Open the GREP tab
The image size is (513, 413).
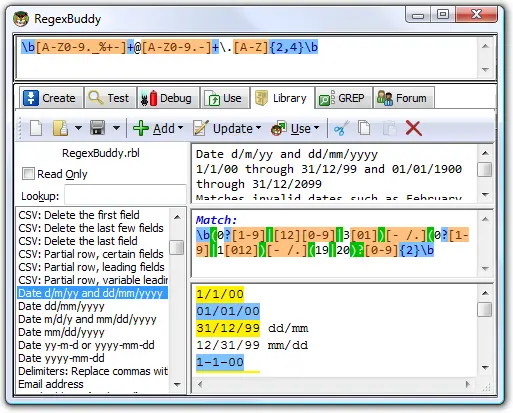click(344, 98)
